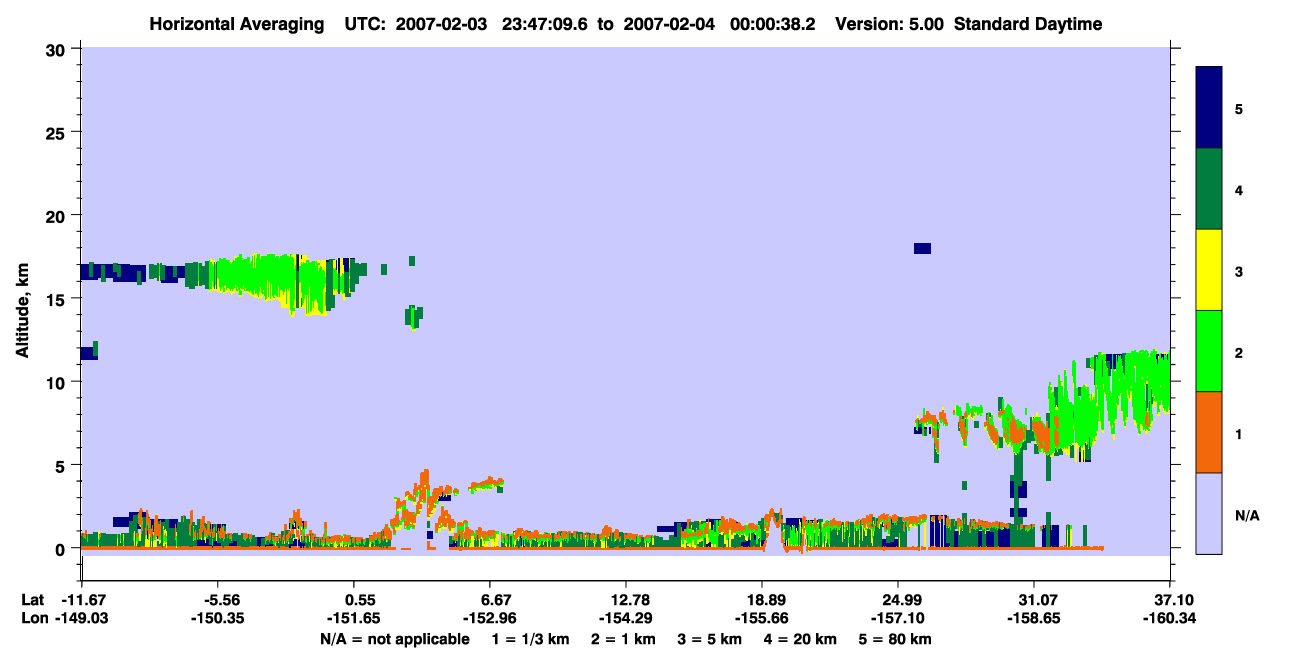Click the bright green colorbar segment labeled 2
Image resolution: width=1300 pixels, height=667 pixels.
coord(1209,351)
